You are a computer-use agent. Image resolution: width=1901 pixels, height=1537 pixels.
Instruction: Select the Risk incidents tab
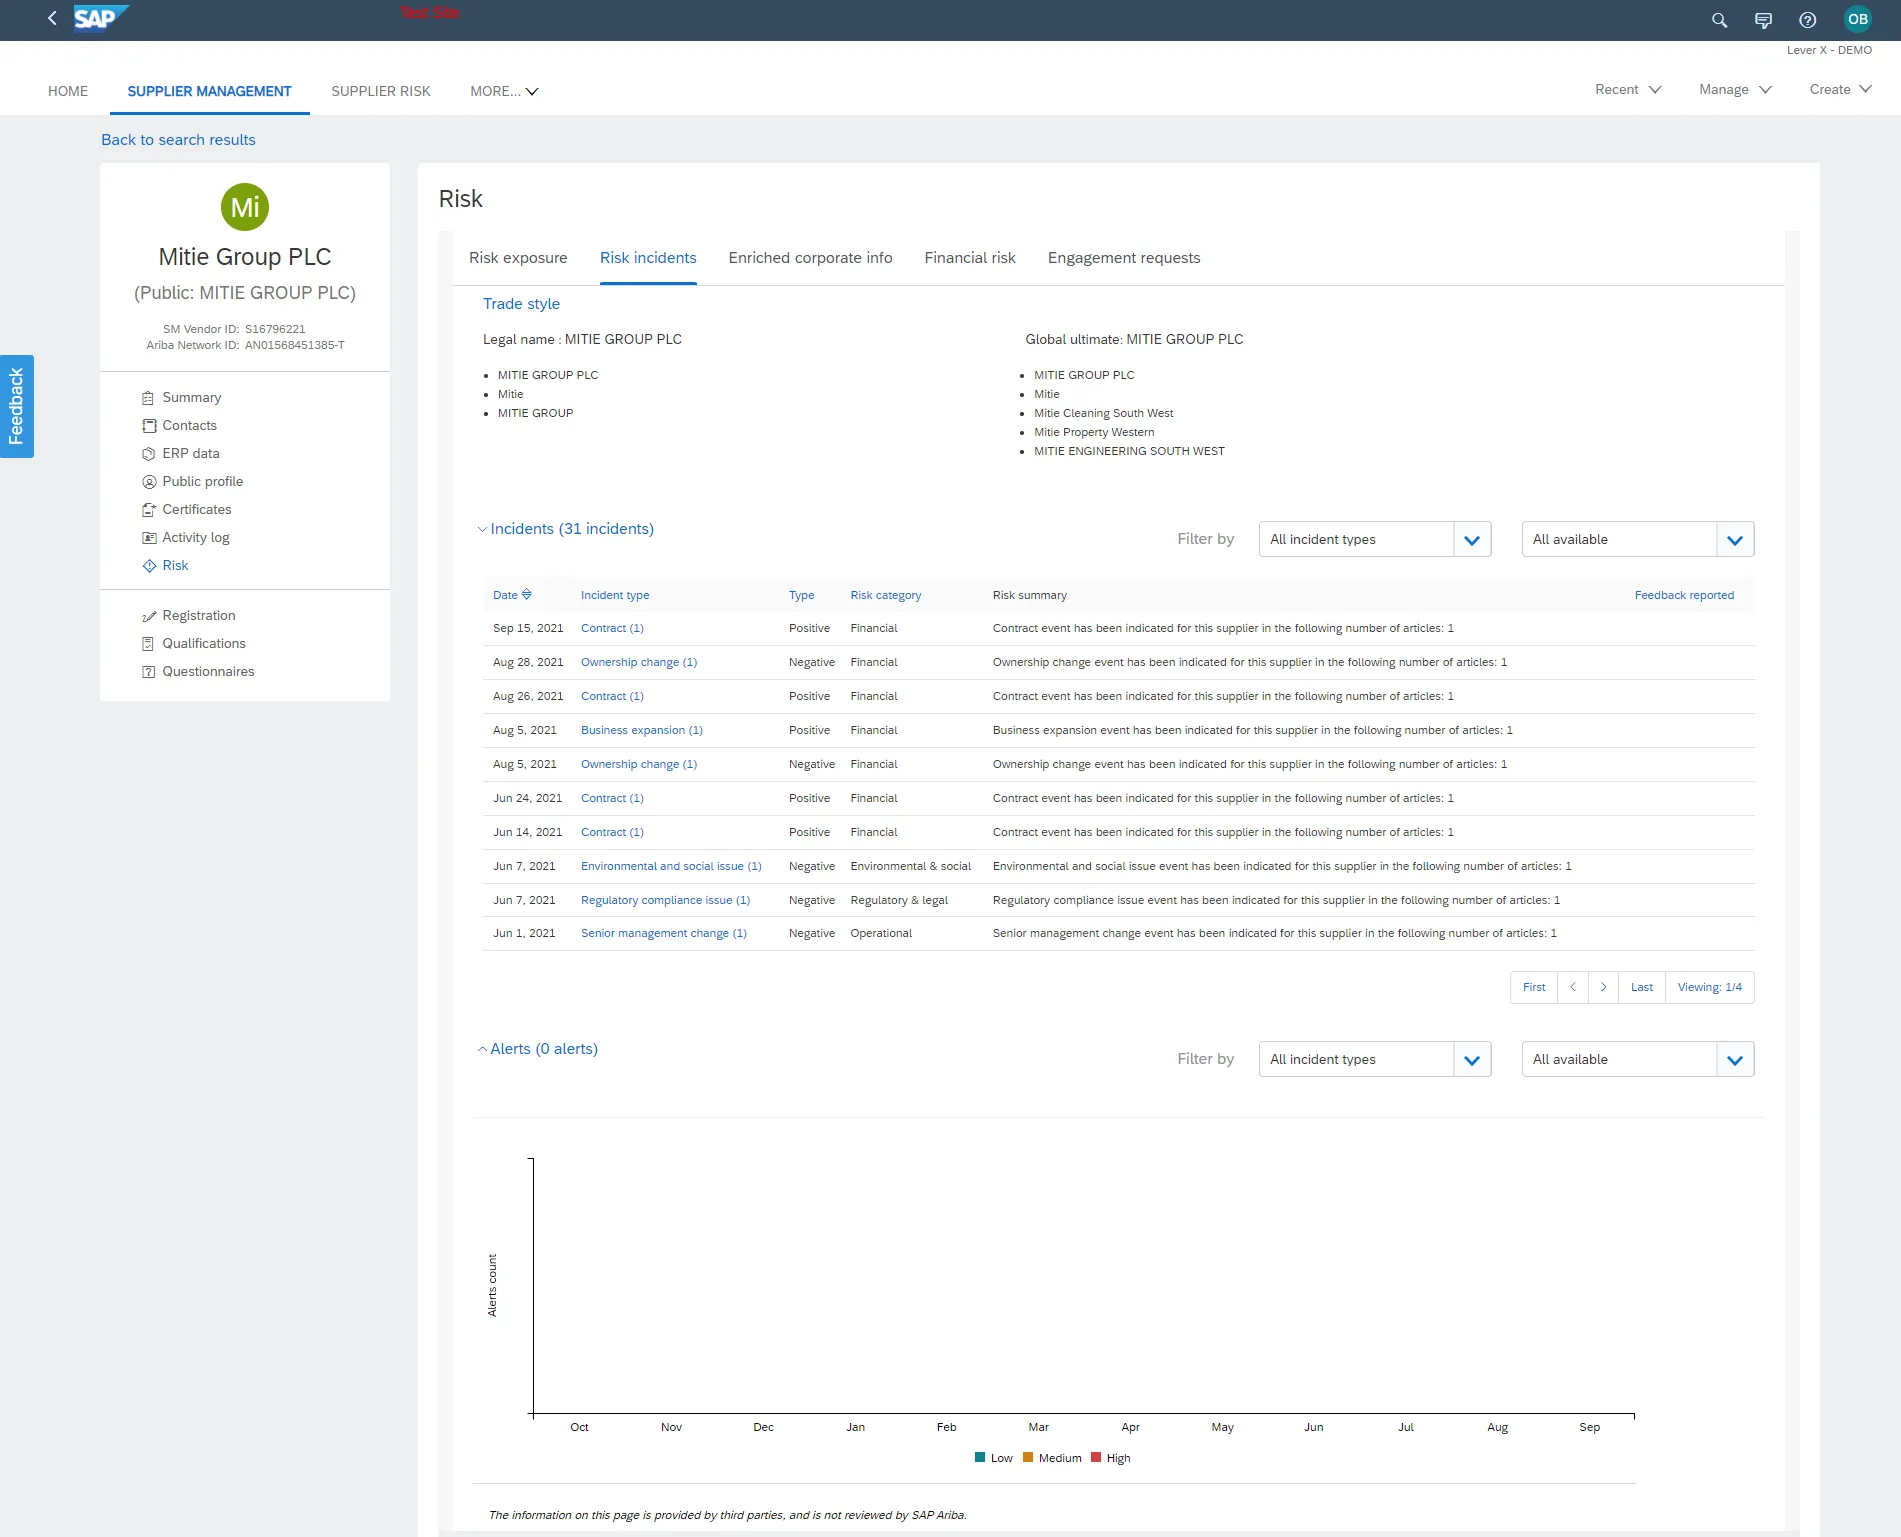click(648, 258)
